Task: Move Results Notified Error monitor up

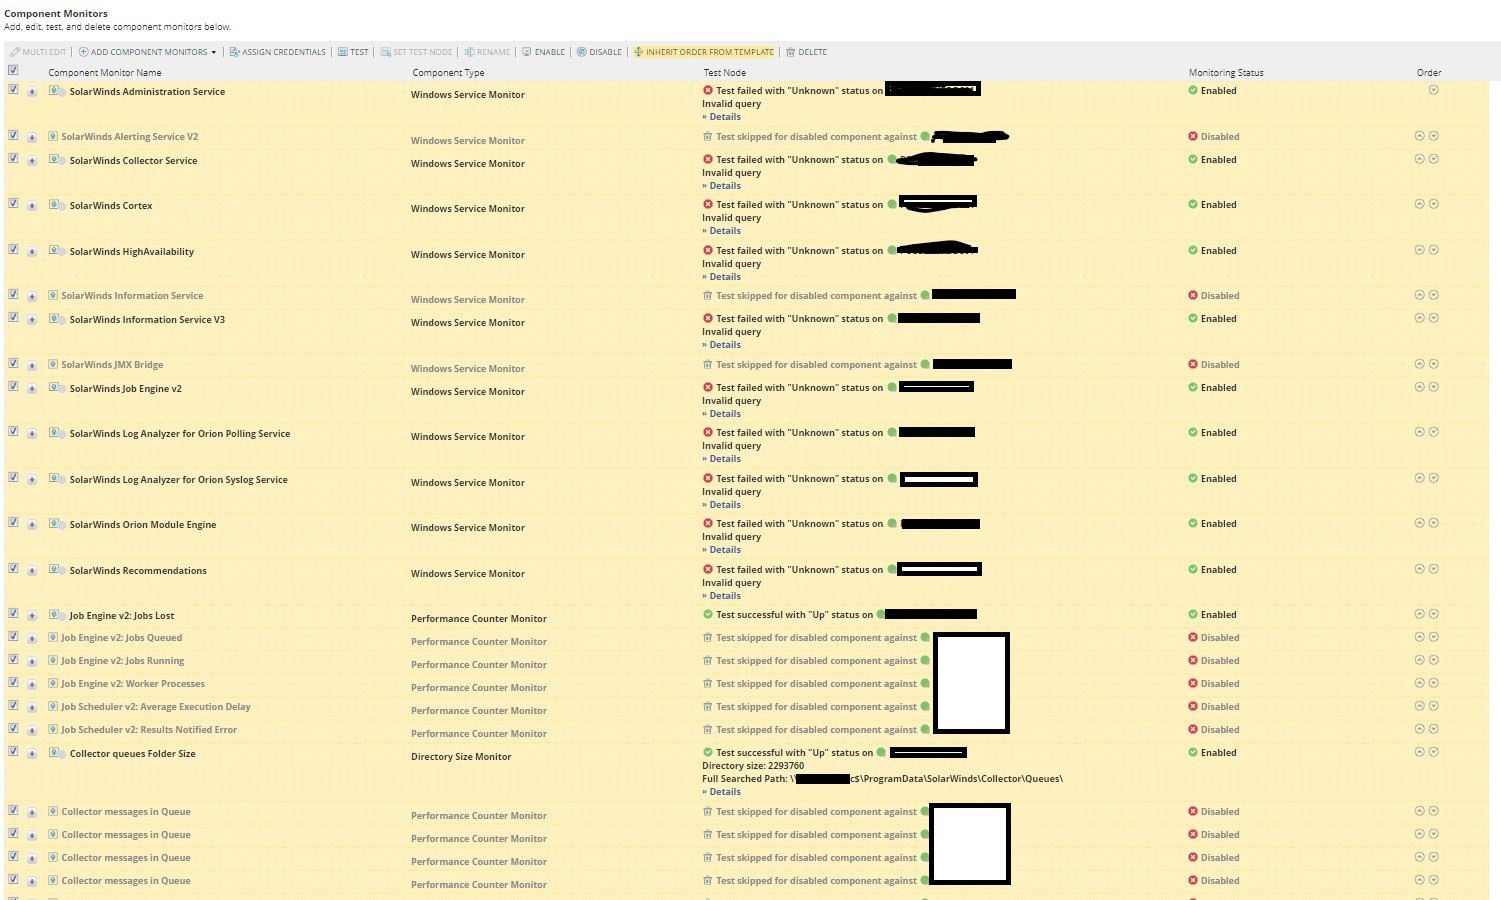Action: coord(1419,729)
